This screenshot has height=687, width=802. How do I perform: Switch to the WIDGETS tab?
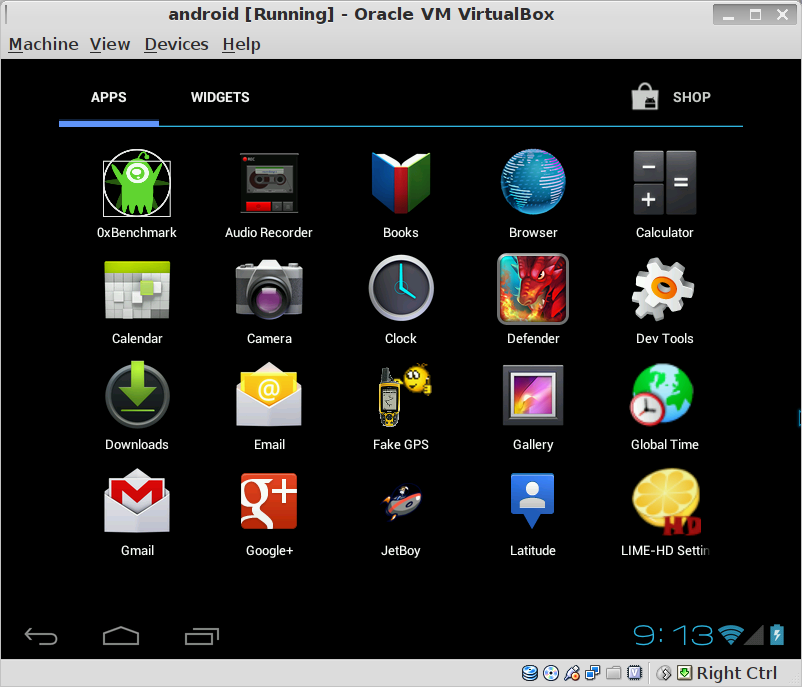pos(220,97)
